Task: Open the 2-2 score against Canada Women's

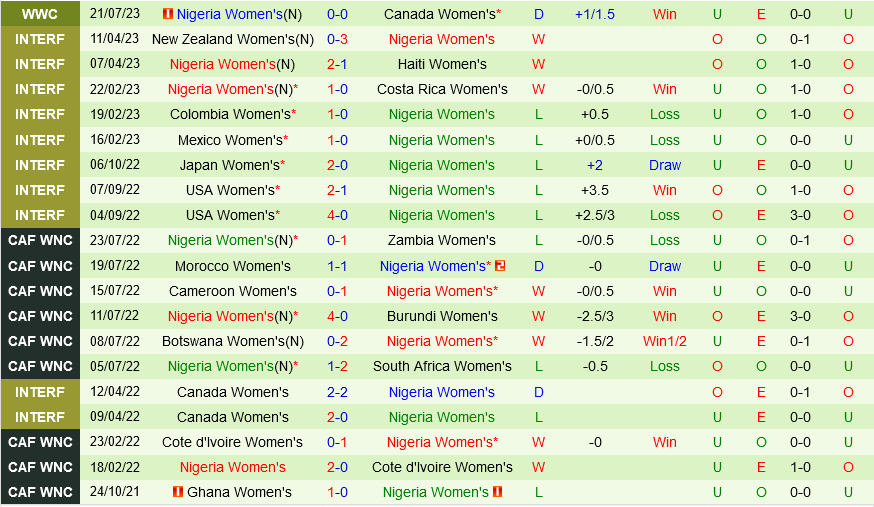Action: pyautogui.click(x=338, y=392)
